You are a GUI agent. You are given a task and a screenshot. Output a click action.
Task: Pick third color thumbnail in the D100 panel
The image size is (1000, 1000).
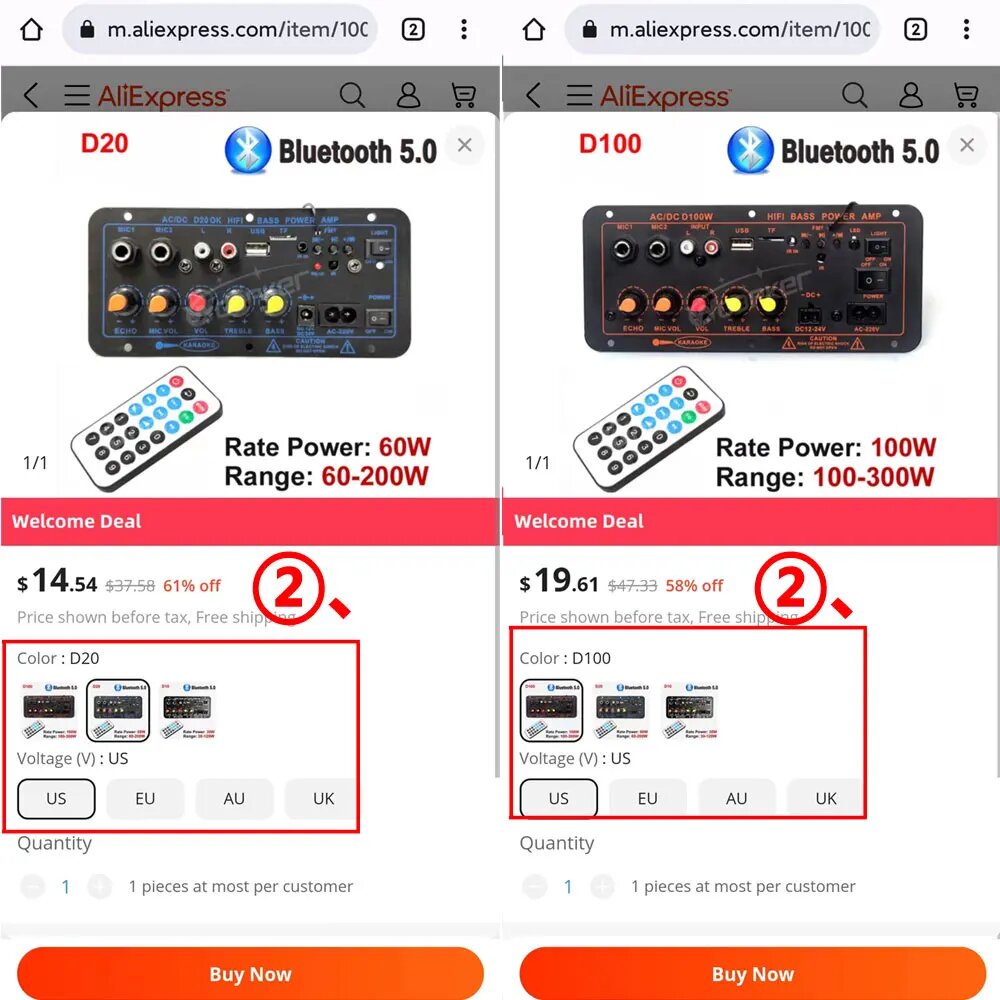click(x=691, y=710)
